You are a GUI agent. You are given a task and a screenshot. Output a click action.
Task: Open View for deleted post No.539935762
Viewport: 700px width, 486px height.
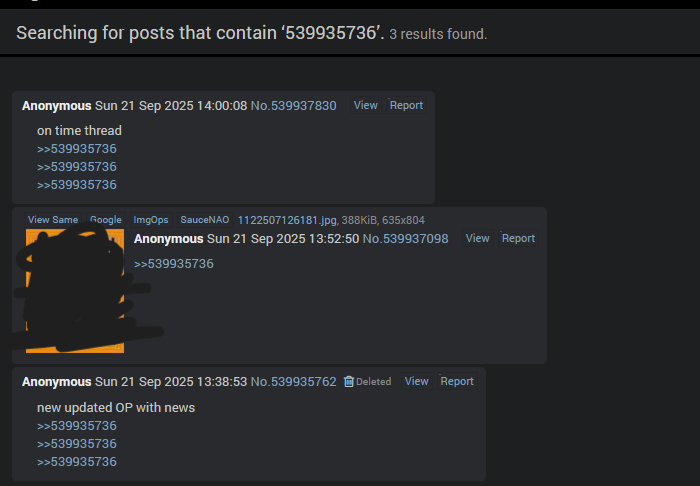point(417,382)
